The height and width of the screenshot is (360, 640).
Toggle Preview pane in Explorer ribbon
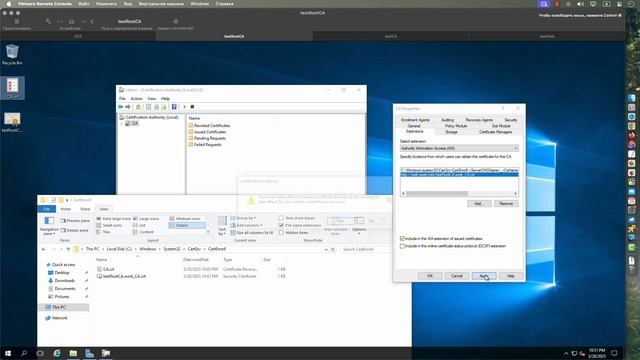click(75, 220)
